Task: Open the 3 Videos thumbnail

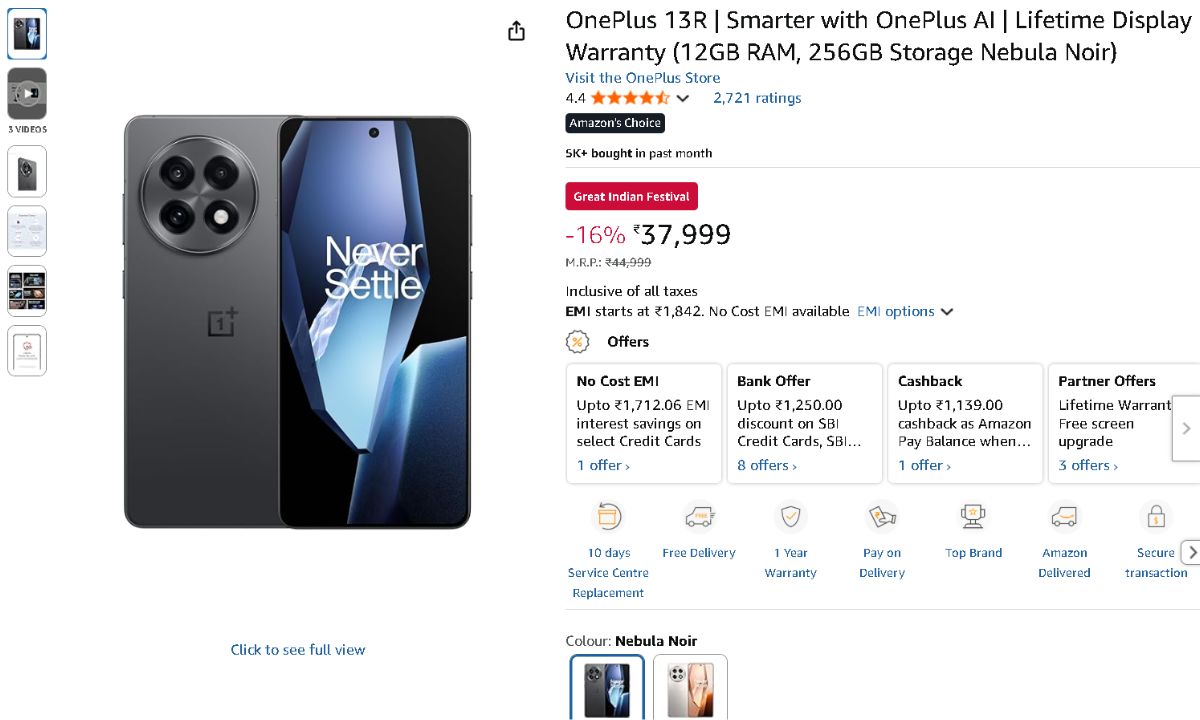Action: click(27, 94)
